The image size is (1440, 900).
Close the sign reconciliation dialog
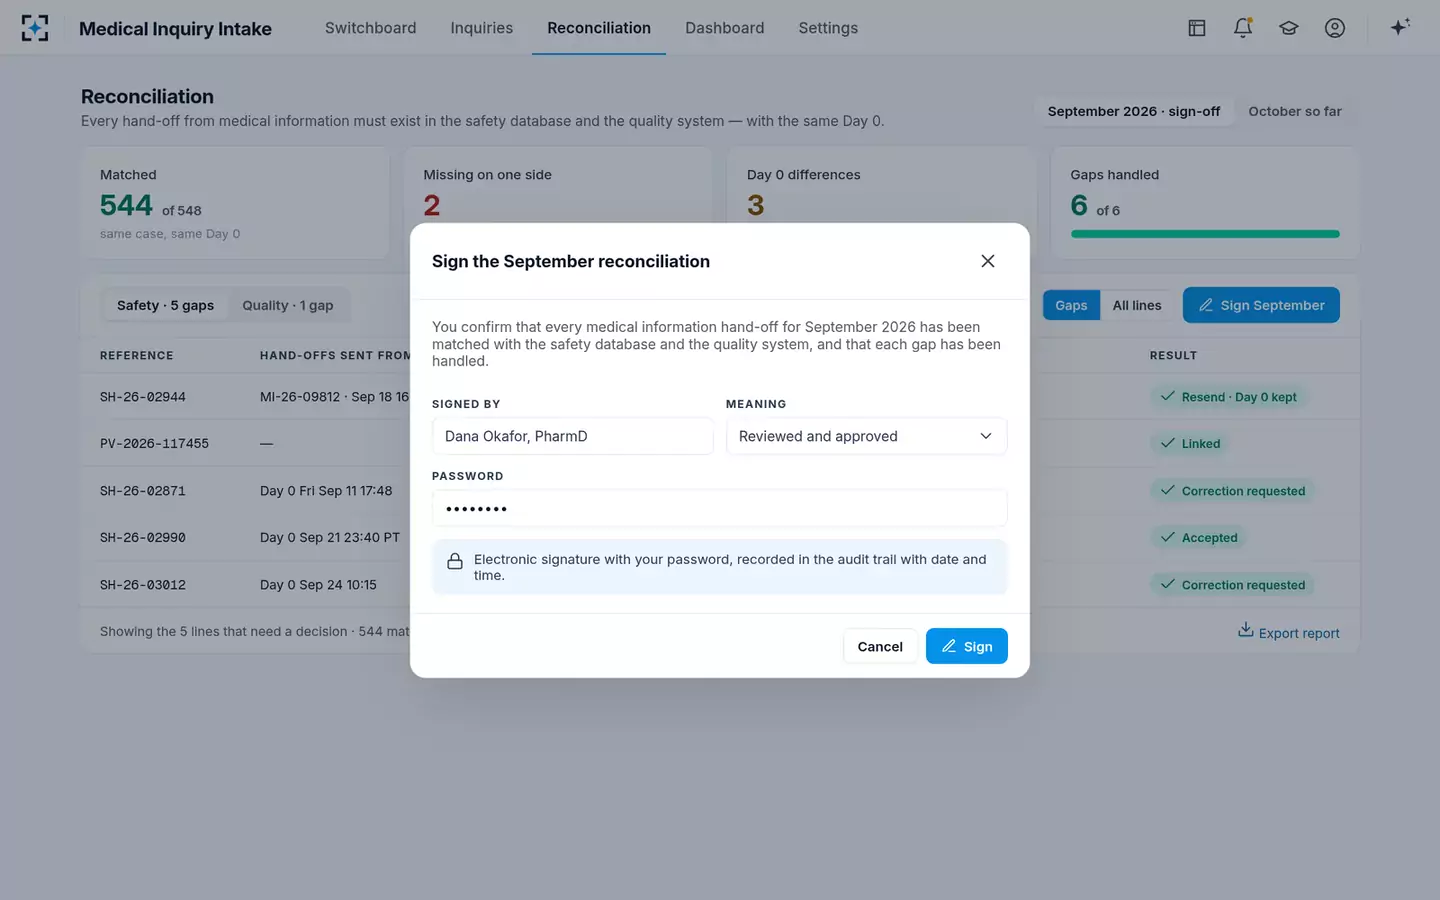988,261
